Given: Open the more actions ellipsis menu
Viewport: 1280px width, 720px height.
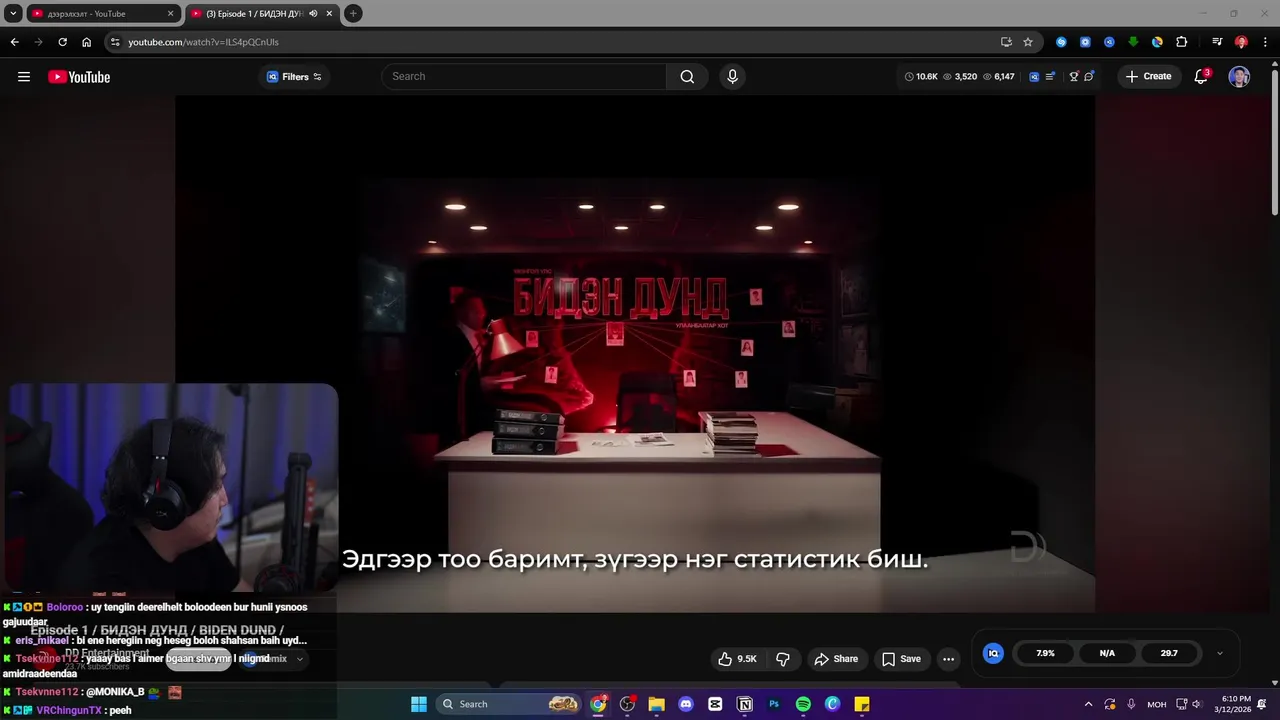Looking at the screenshot, I should (948, 659).
